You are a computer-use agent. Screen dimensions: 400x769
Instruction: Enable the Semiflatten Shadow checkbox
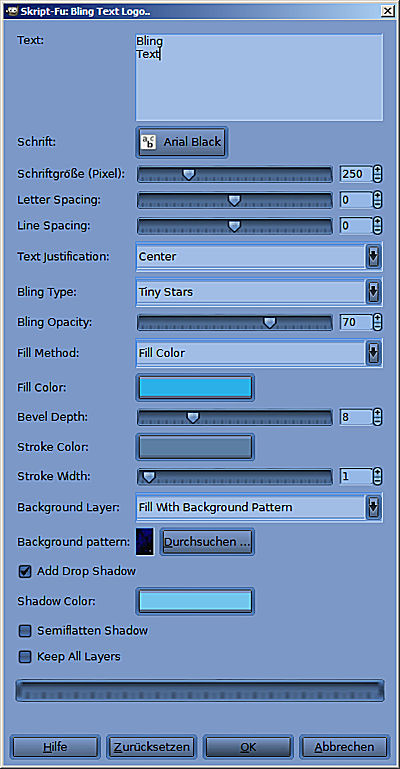25,631
